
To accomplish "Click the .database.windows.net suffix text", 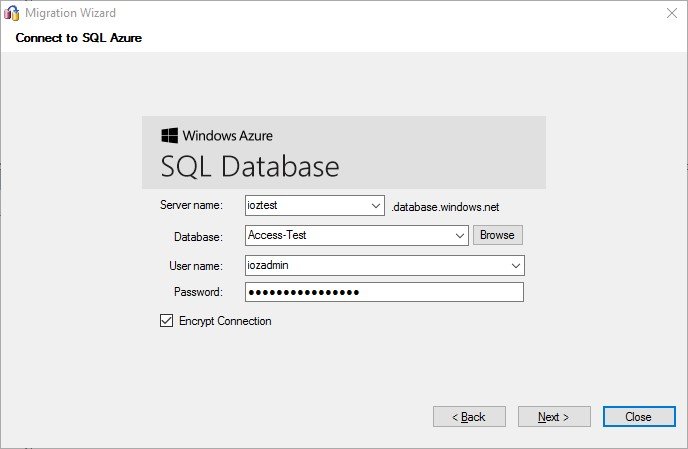I will click(x=445, y=207).
